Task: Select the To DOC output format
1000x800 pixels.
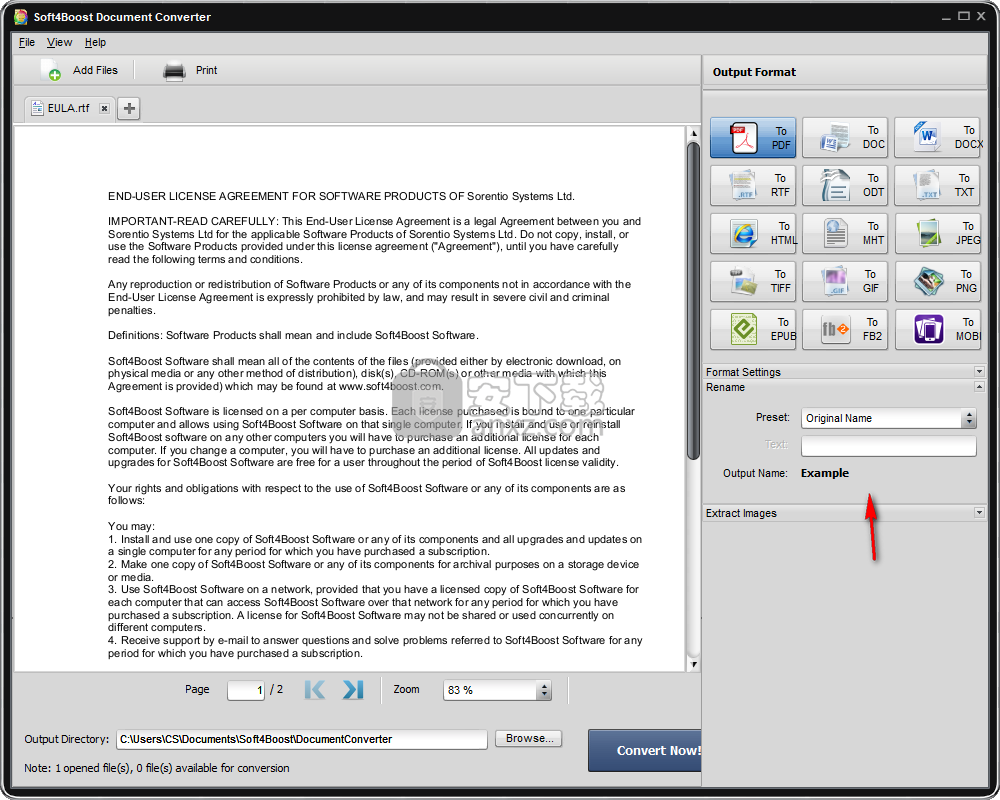Action: point(844,138)
